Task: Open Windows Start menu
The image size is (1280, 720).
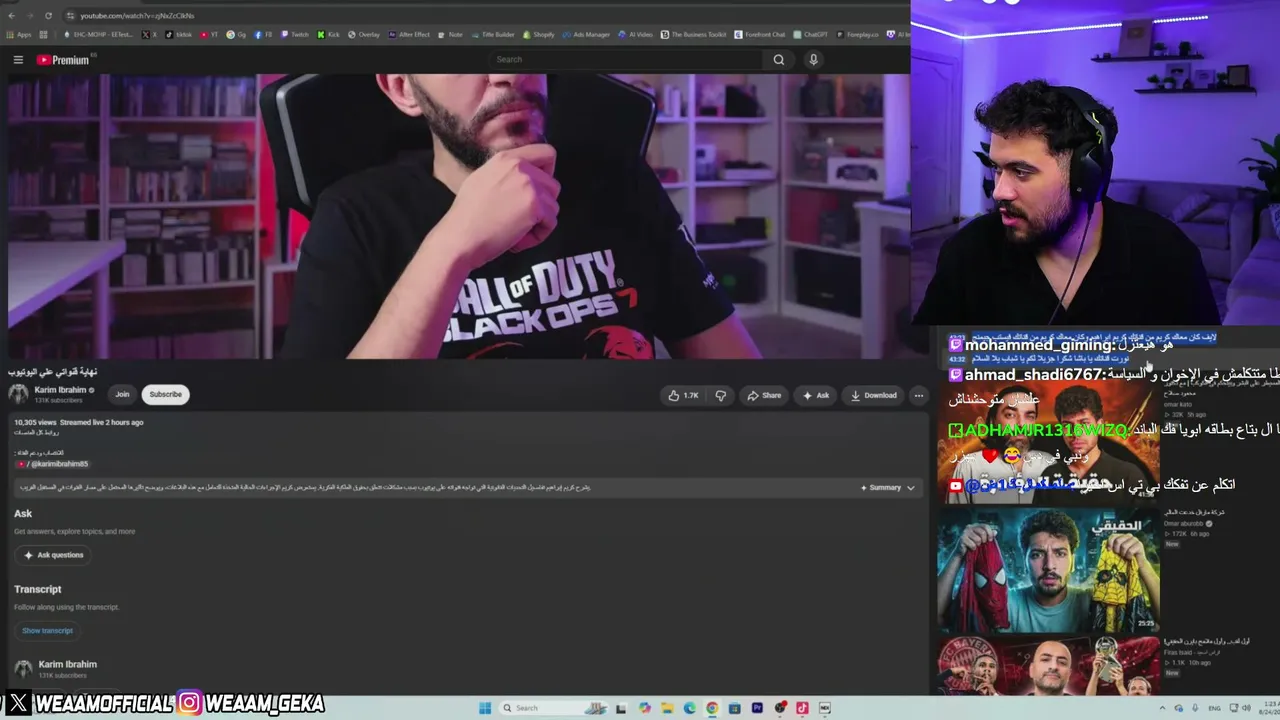Action: (484, 708)
